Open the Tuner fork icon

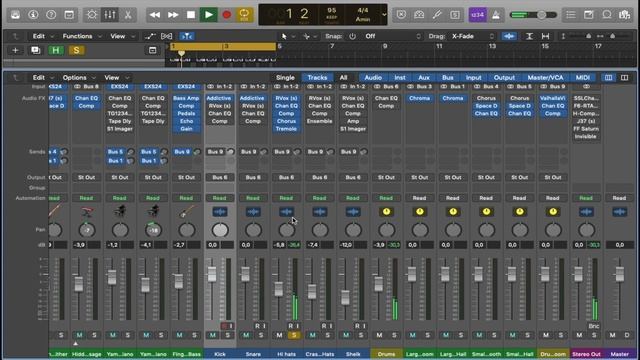point(437,15)
